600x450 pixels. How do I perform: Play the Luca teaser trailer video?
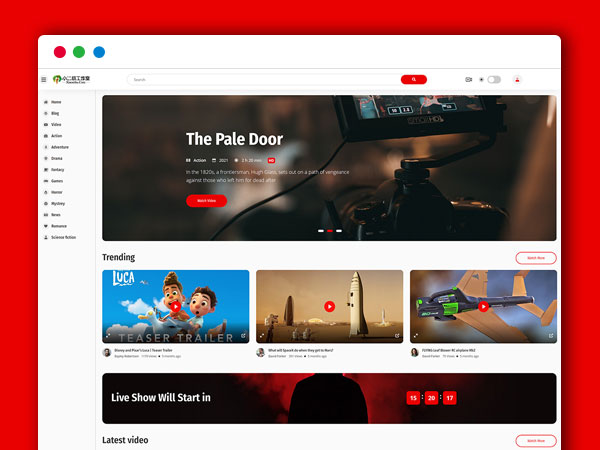(x=175, y=307)
